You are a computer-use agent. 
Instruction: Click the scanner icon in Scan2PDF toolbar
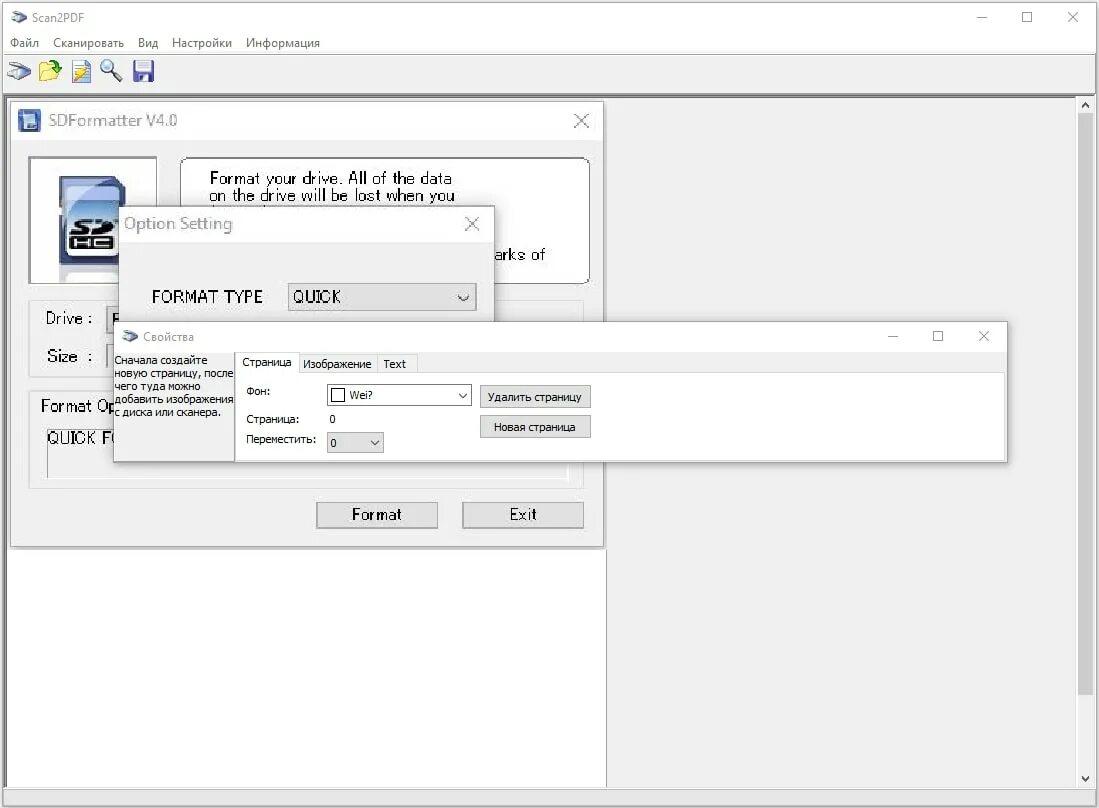tap(19, 71)
